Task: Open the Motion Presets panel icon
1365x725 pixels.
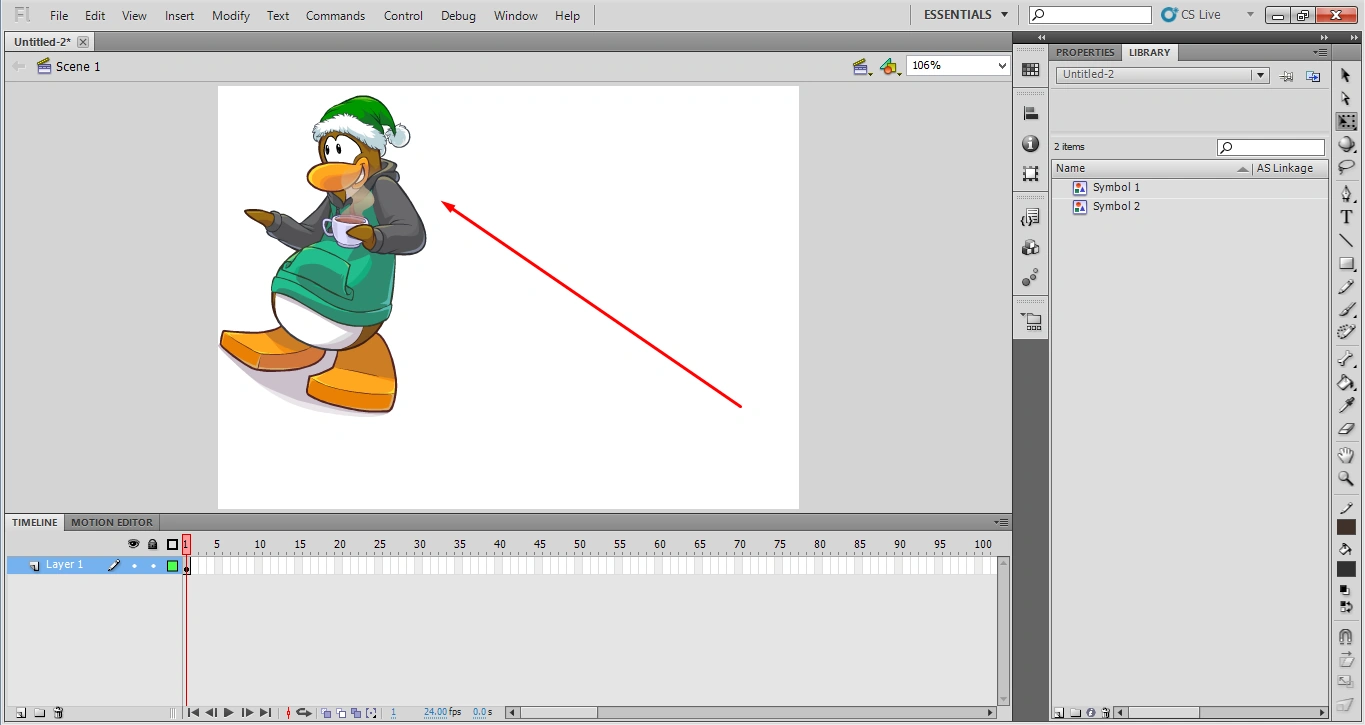Action: point(1031,278)
